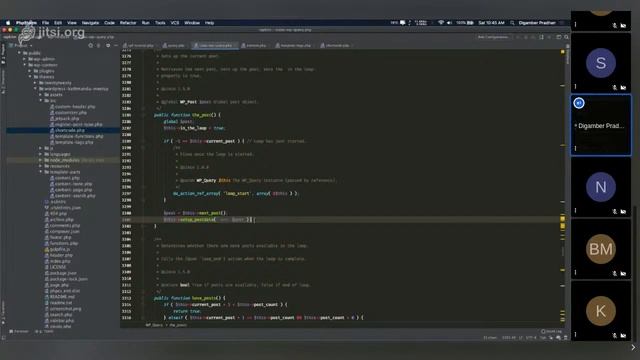The width and height of the screenshot is (640, 360).
Task: Collapse the public folder
Action: click(x=19, y=53)
